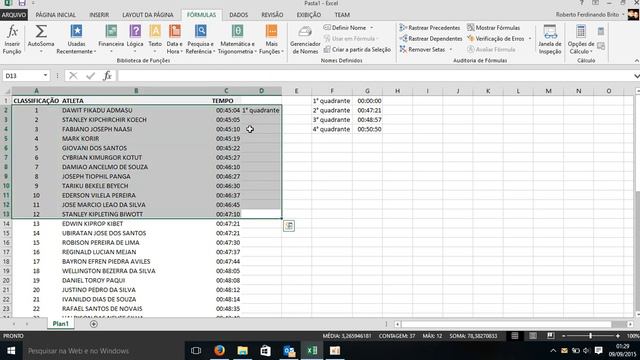Open Task View on the taskbar

coord(196,351)
